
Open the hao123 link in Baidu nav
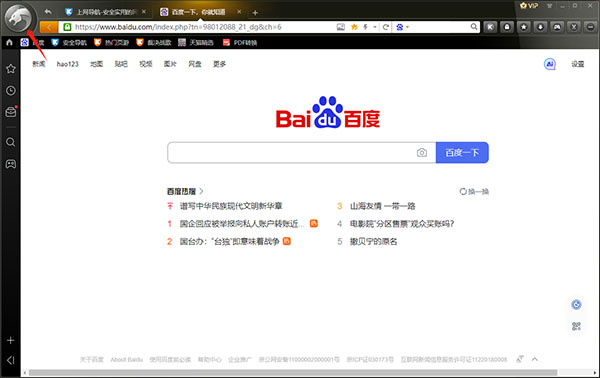click(67, 64)
